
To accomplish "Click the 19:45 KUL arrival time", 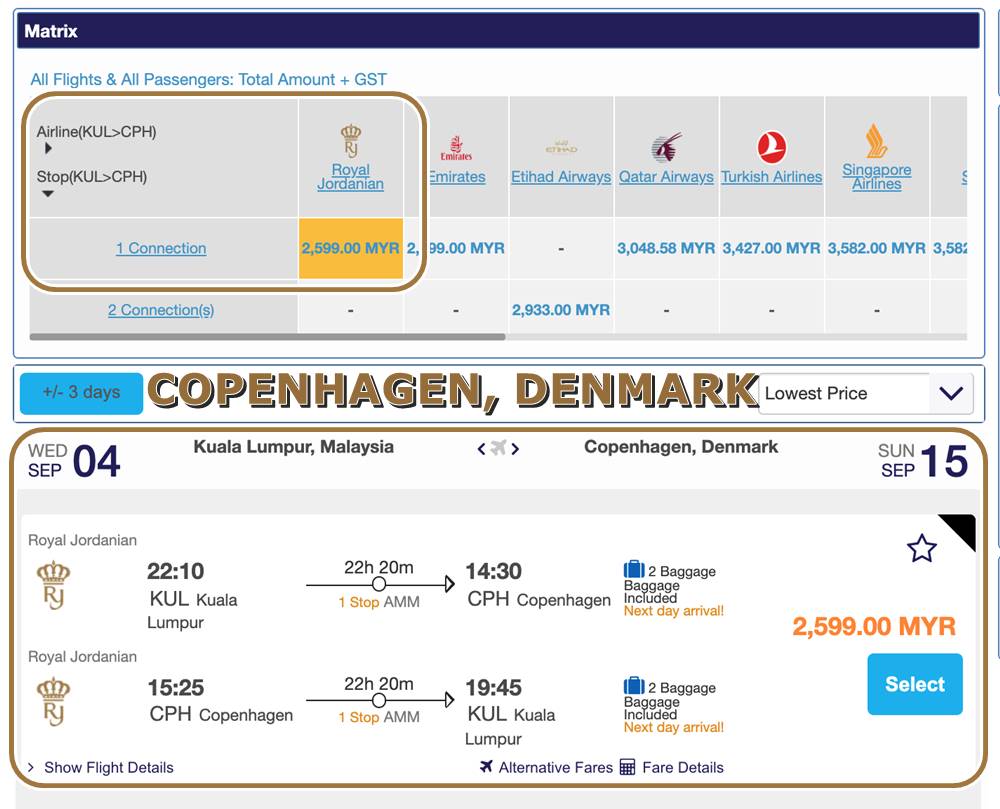I will click(494, 687).
